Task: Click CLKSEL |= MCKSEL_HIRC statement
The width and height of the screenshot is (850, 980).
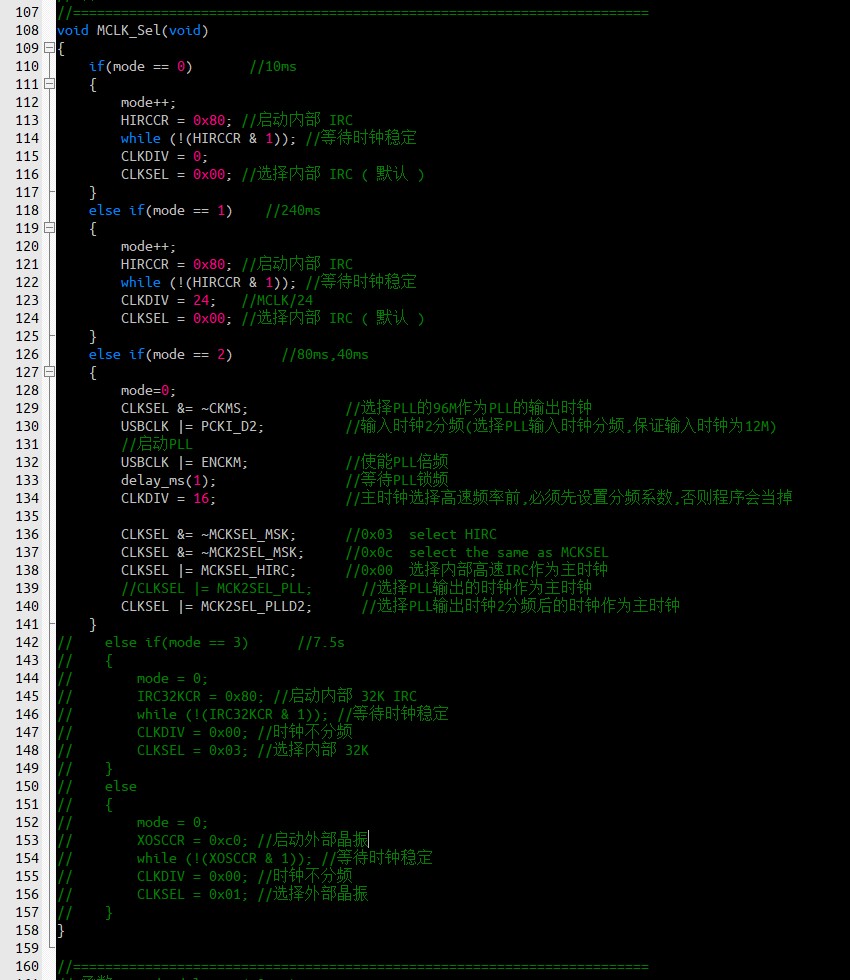Action: tap(208, 571)
